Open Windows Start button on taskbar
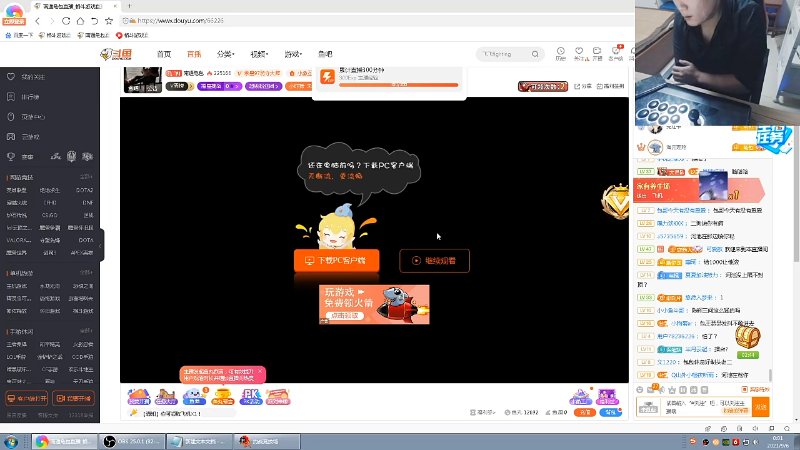 [11, 442]
